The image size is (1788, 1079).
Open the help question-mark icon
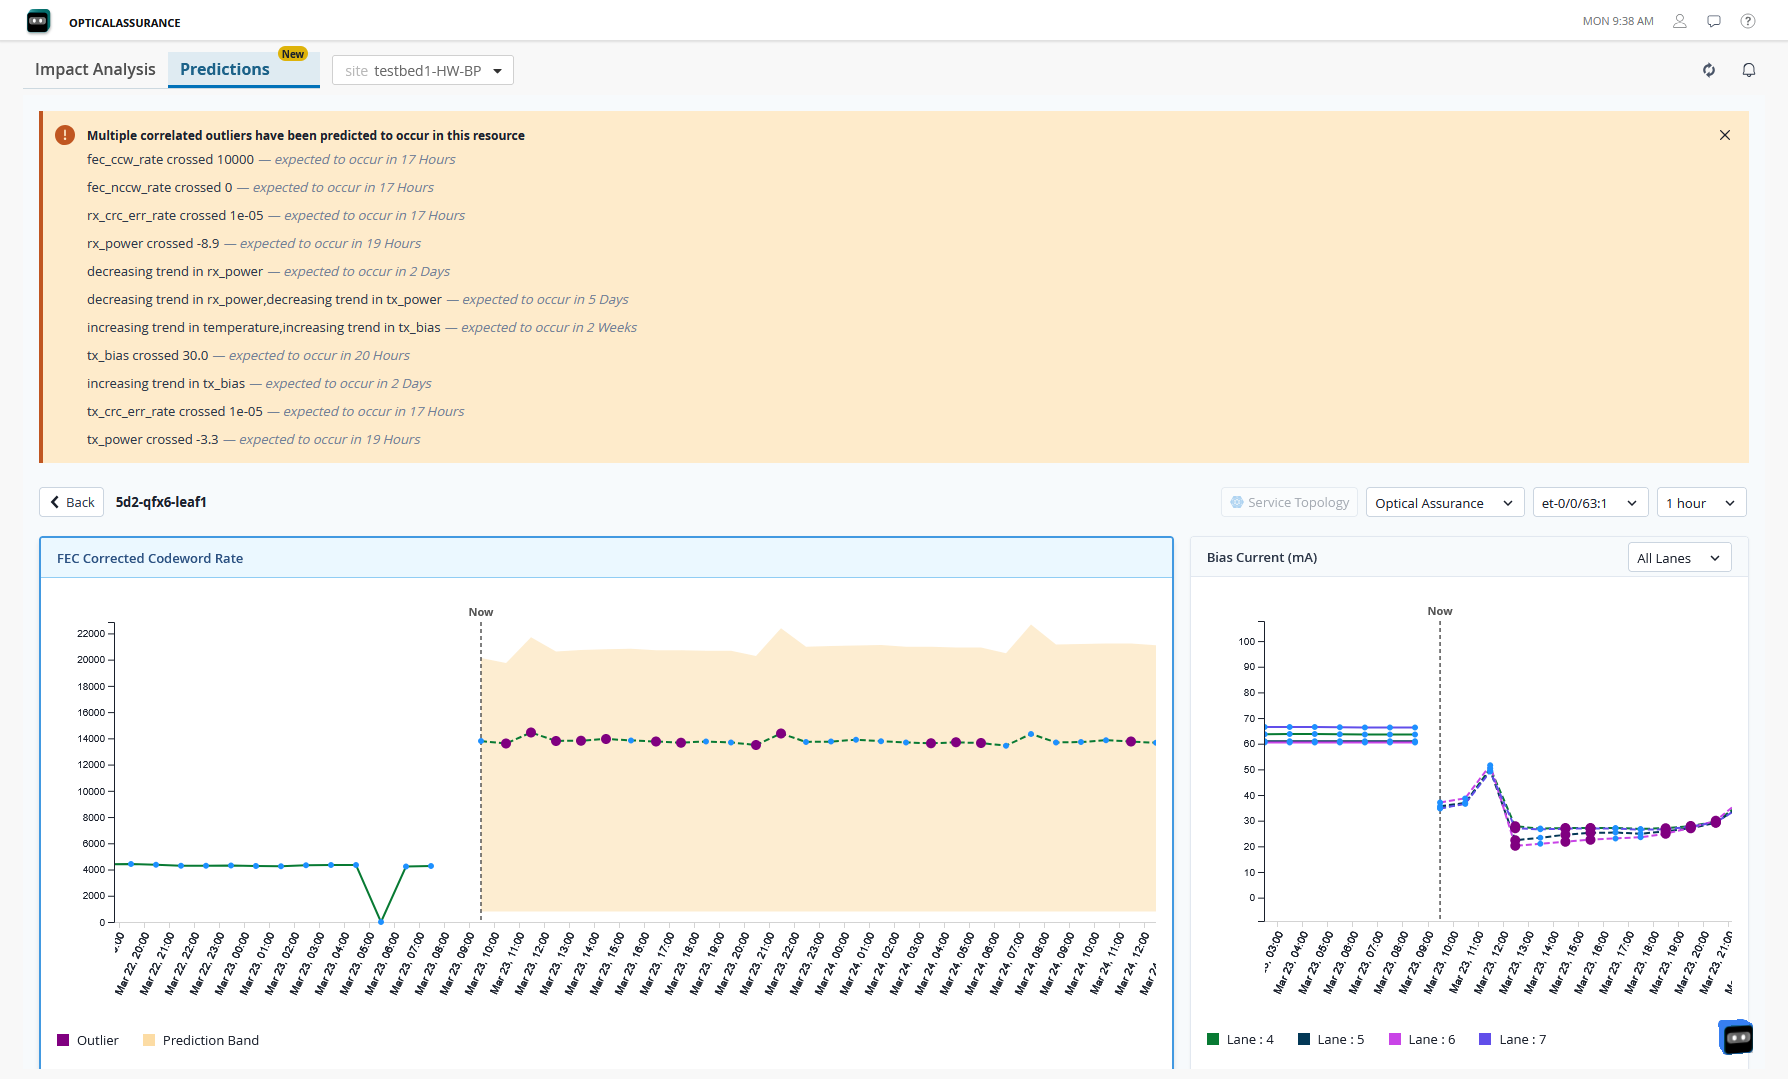pyautogui.click(x=1748, y=20)
